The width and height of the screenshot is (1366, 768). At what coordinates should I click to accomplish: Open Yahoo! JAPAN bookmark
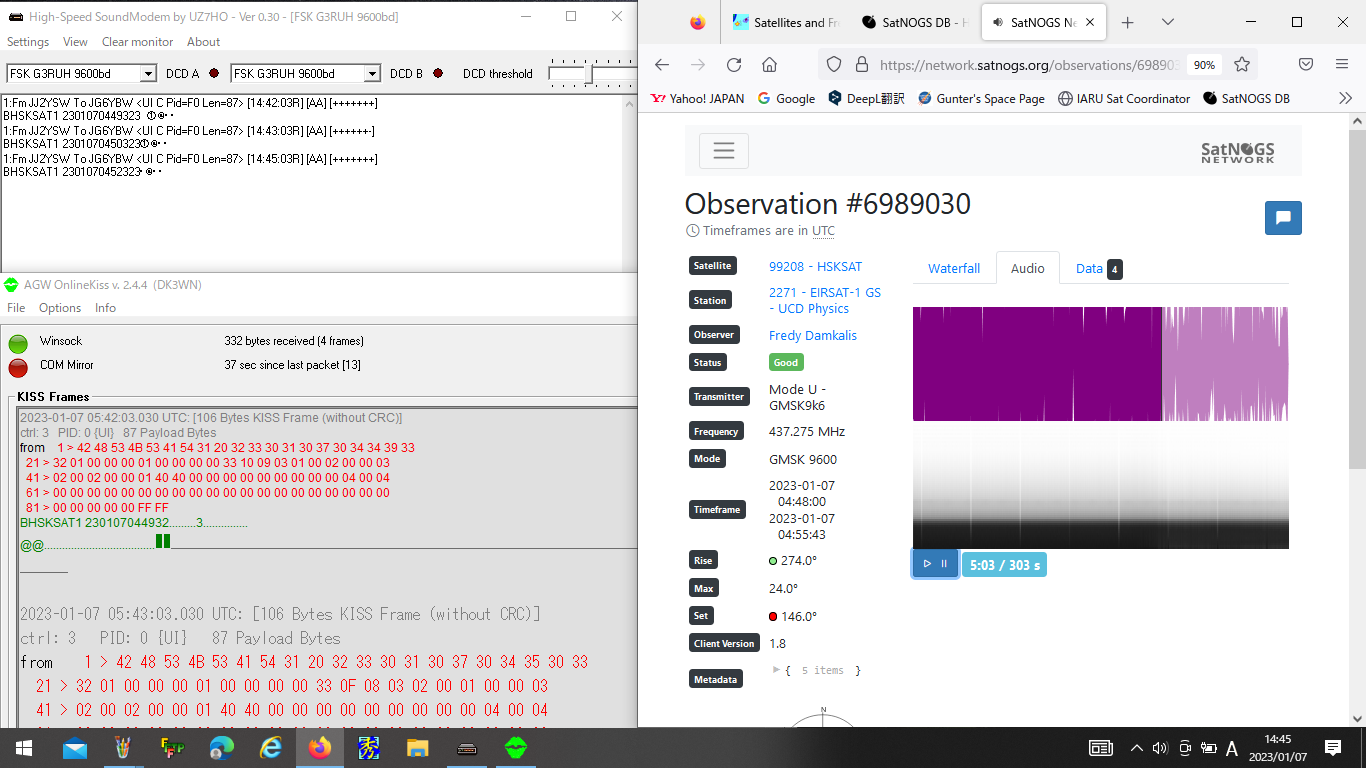point(697,98)
